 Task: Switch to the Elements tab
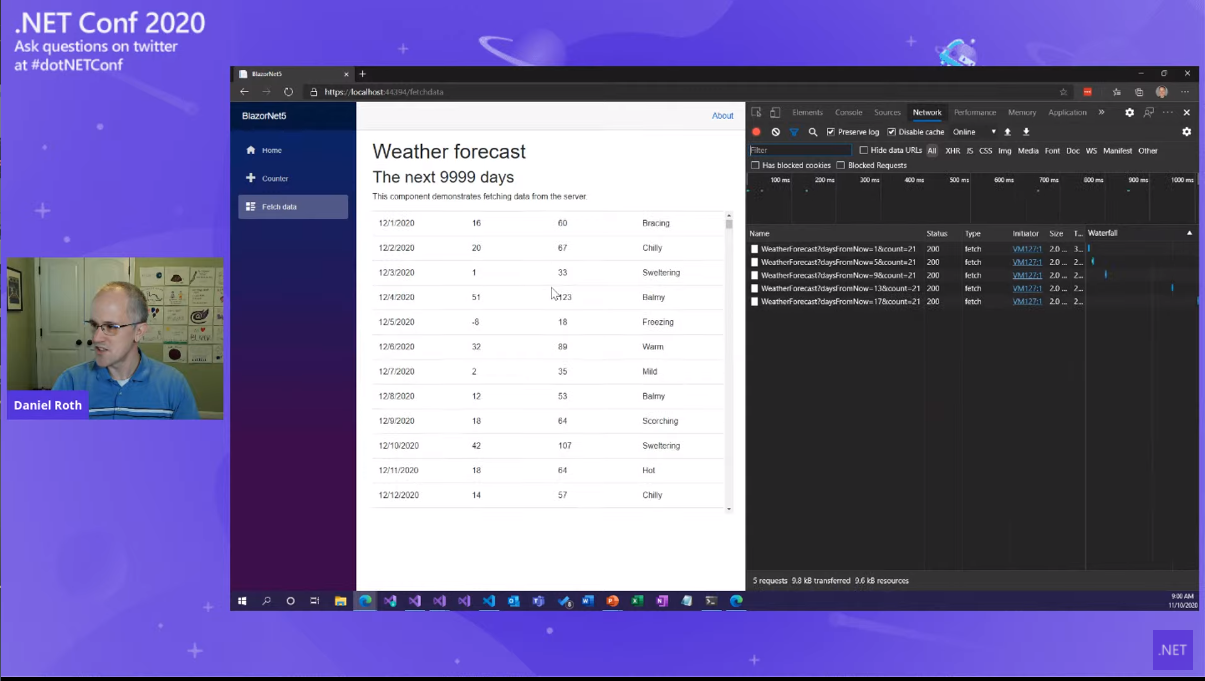[807, 112]
